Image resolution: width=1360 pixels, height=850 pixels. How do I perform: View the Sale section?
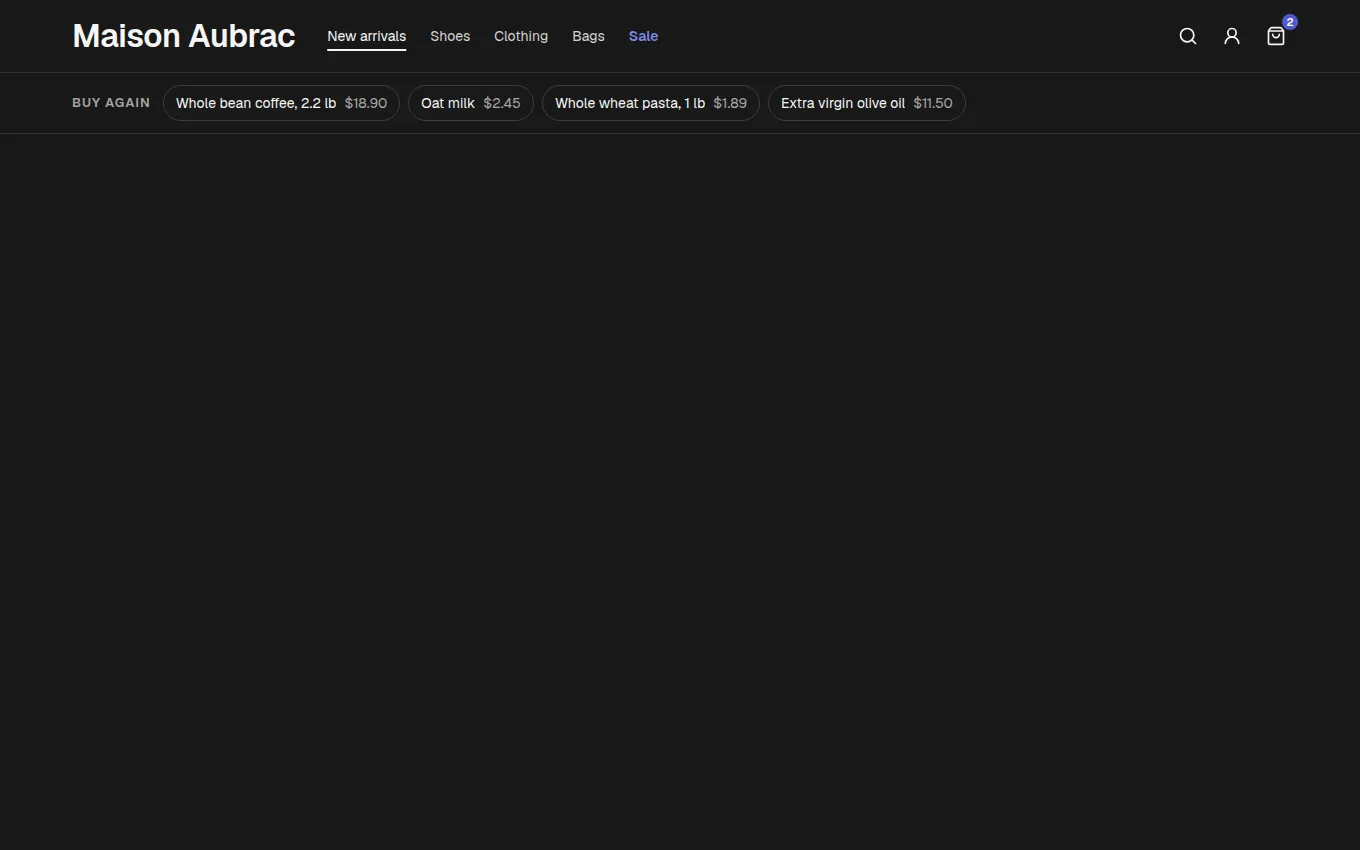643,36
